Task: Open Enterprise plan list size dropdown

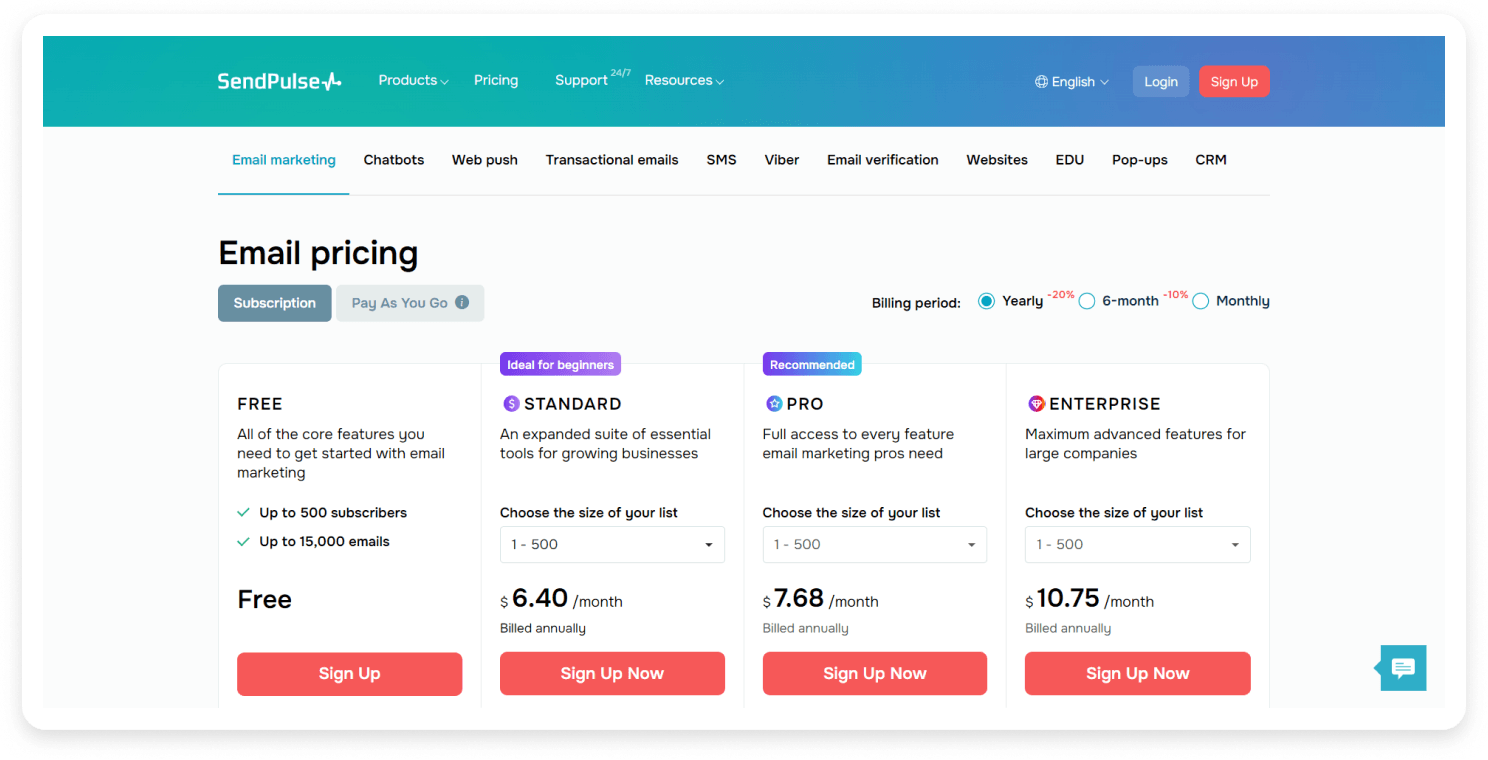Action: pyautogui.click(x=1138, y=545)
